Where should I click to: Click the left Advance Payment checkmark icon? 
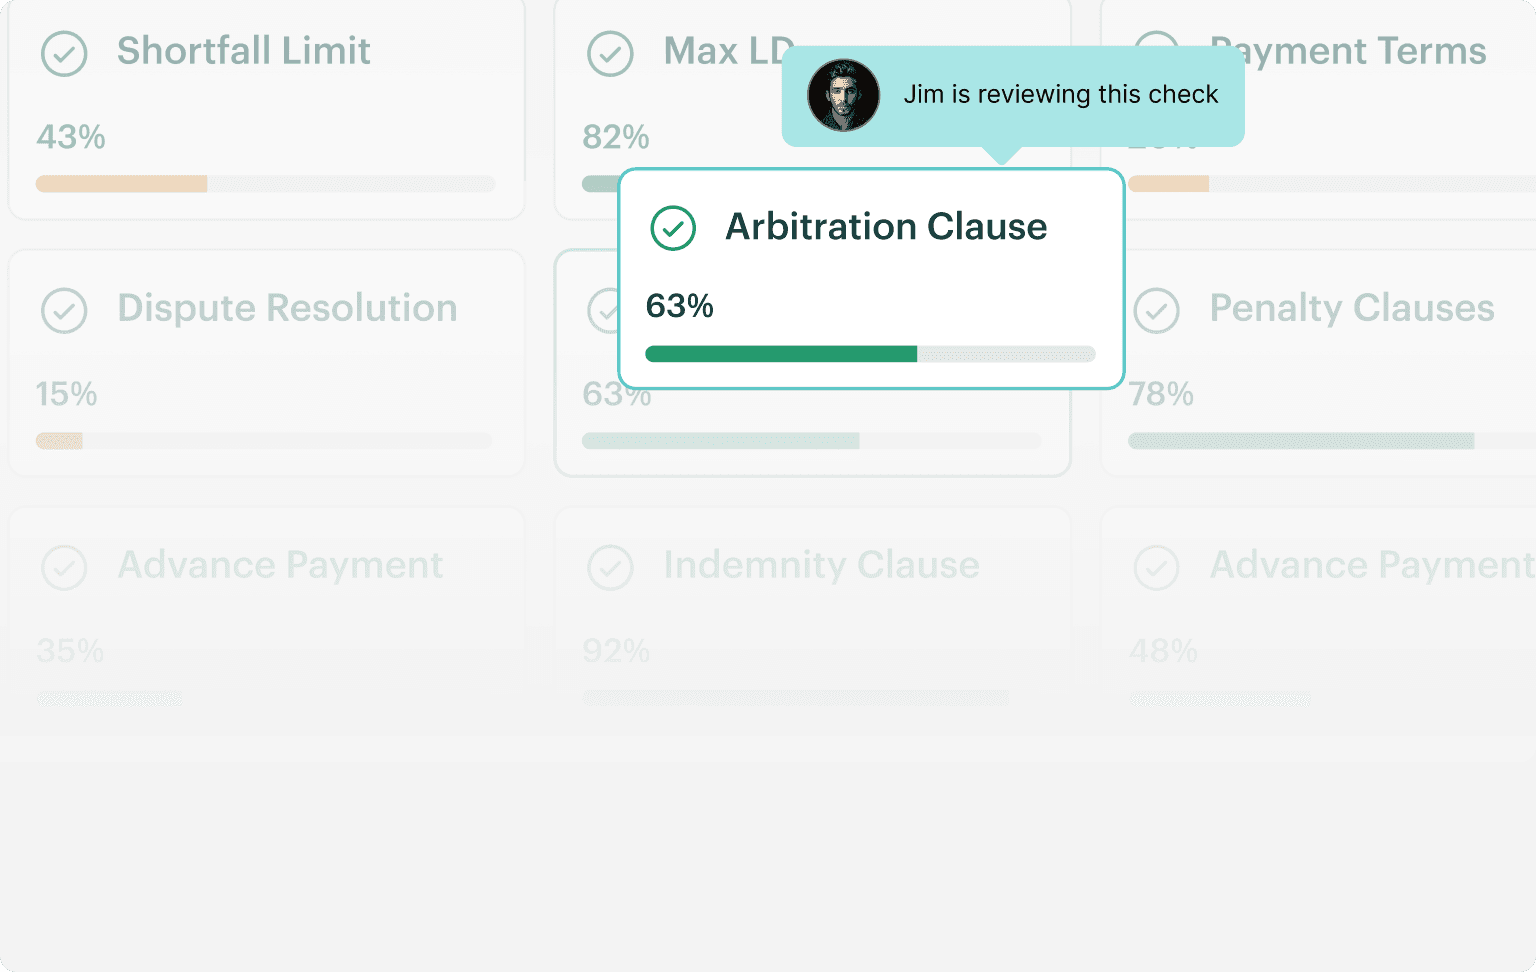tap(64, 567)
